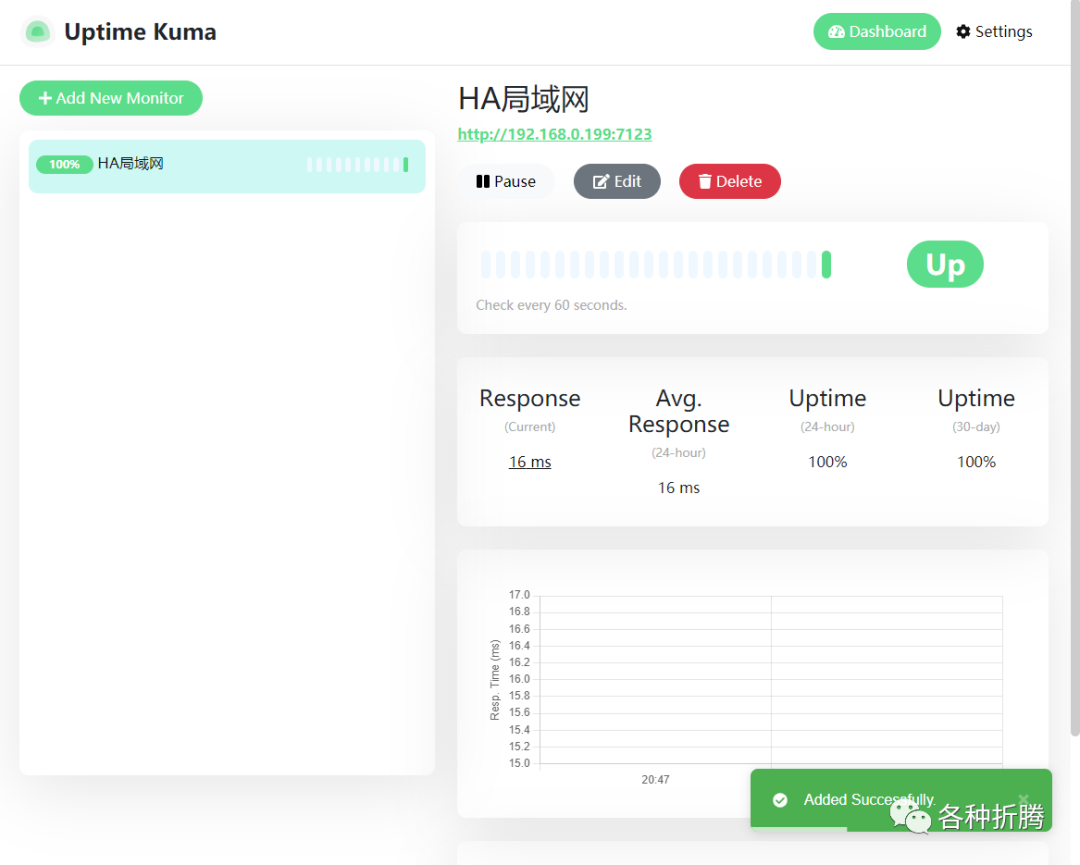This screenshot has width=1080, height=865.
Task: Open the Settings page
Action: (994, 32)
